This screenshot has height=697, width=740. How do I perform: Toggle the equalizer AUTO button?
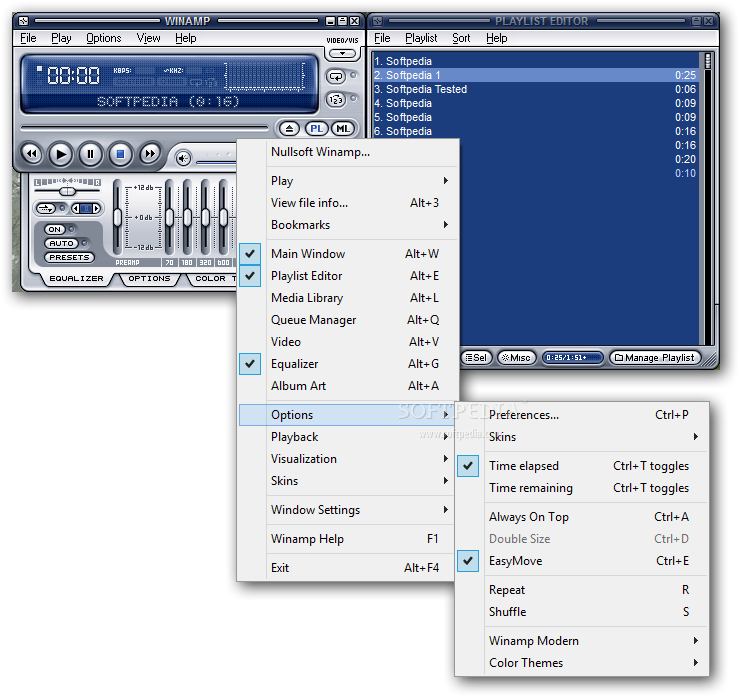(61, 244)
